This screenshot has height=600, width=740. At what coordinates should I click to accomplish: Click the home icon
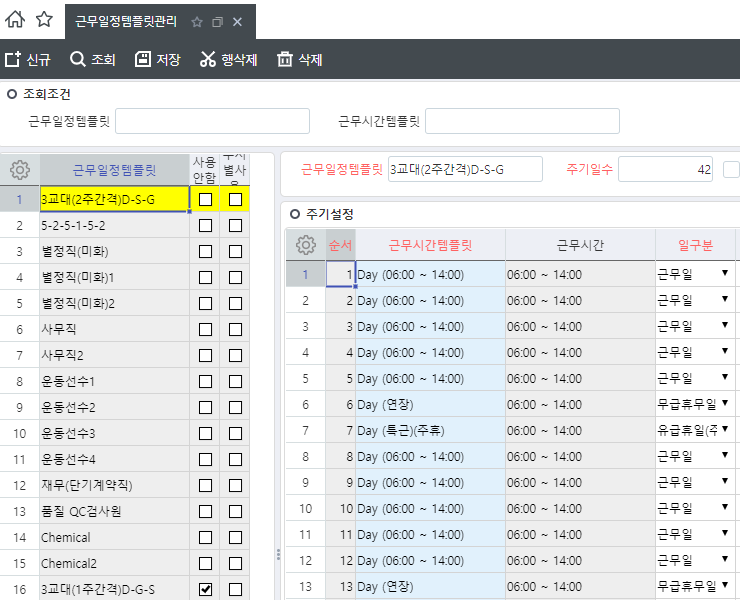(x=15, y=20)
